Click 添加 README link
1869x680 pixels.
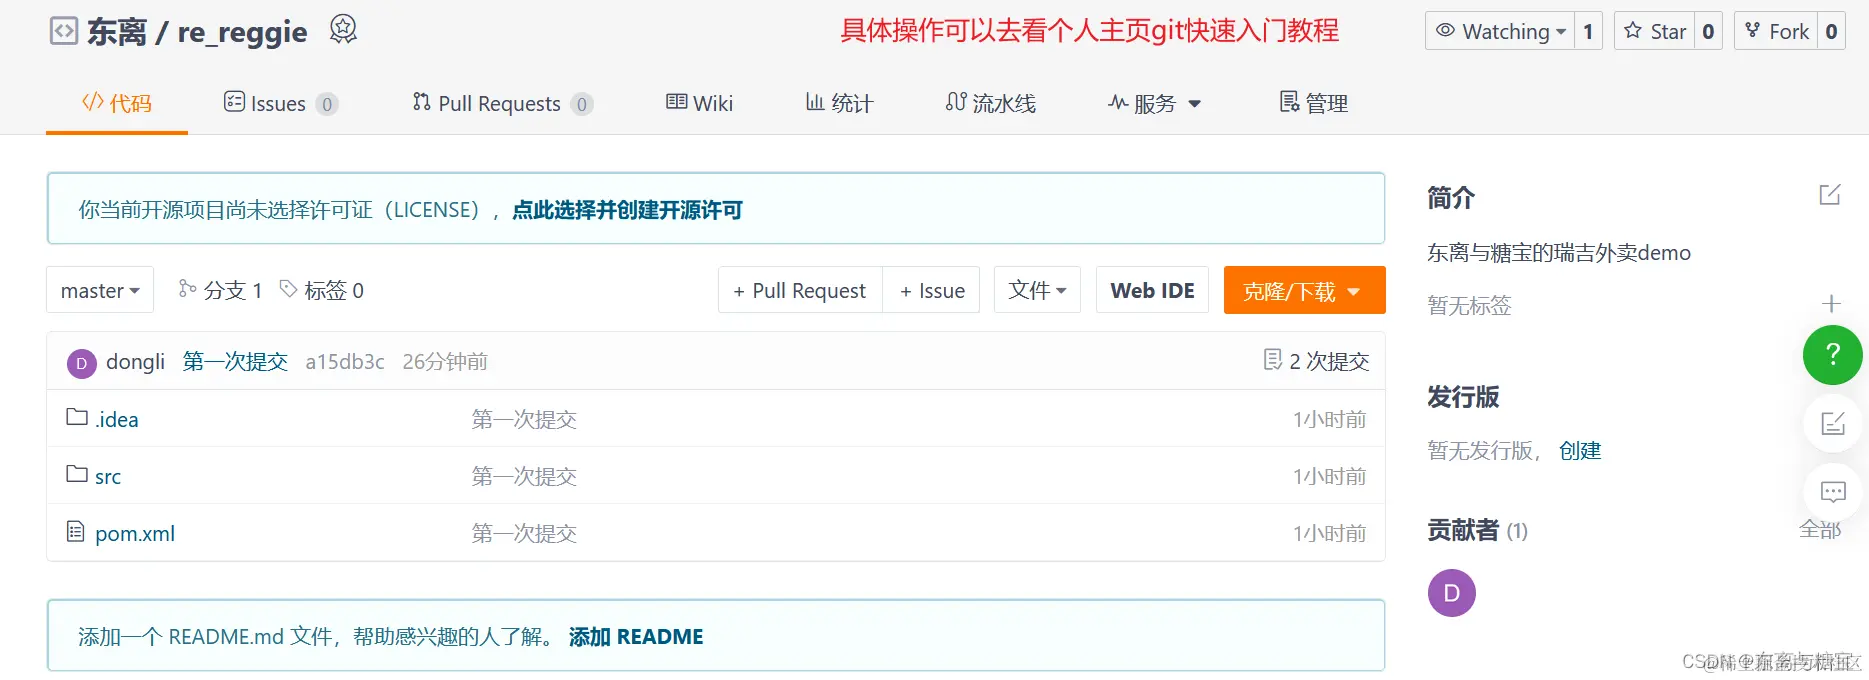tap(636, 637)
